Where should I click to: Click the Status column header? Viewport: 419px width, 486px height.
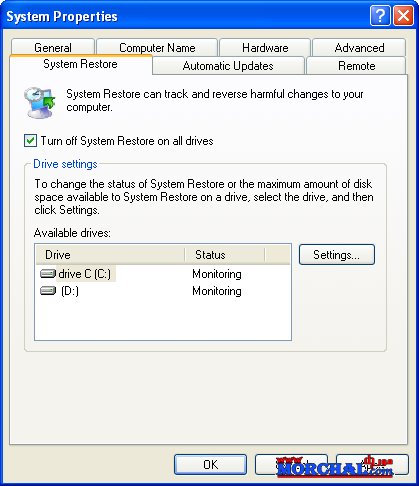coord(225,255)
